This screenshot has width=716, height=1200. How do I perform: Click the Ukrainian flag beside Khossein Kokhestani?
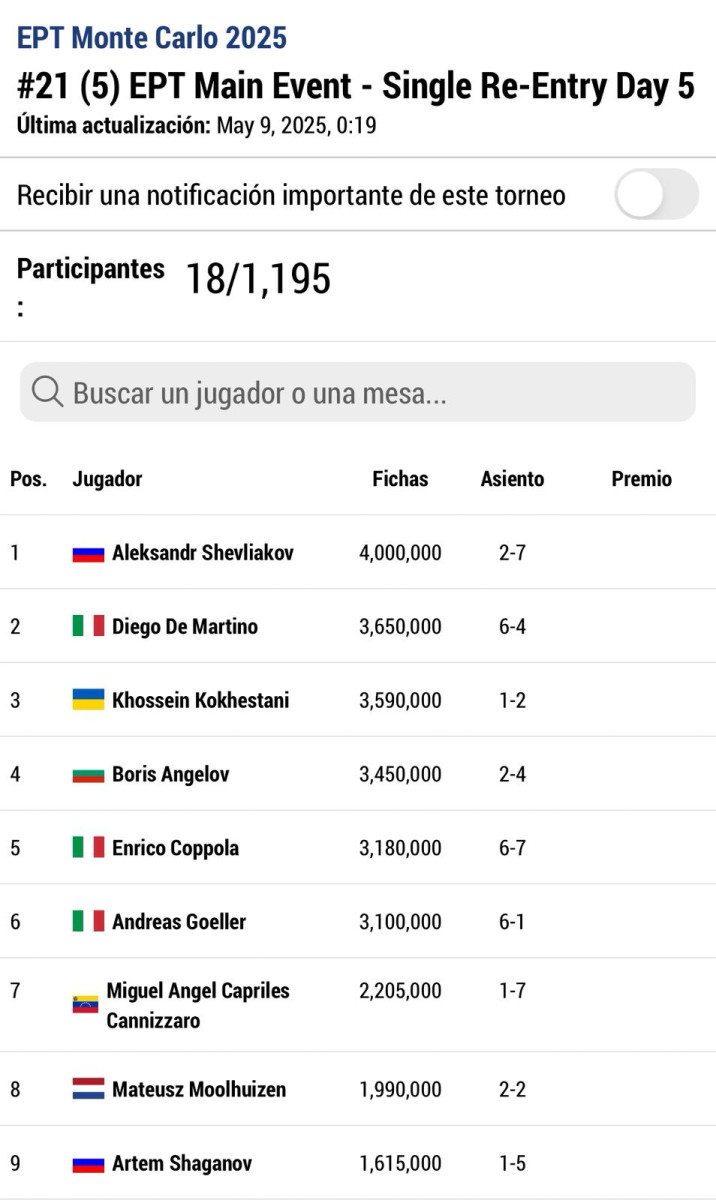pyautogui.click(x=88, y=700)
